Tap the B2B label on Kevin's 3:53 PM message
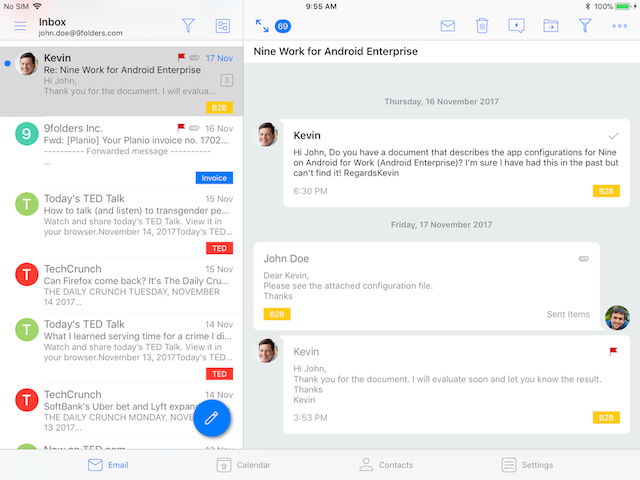This screenshot has width=640, height=480. (606, 418)
